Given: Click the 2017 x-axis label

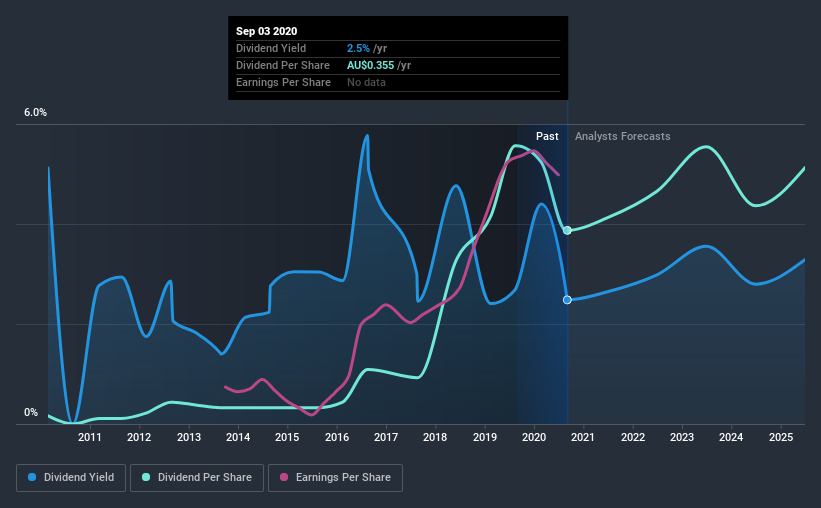Looking at the screenshot, I should [x=386, y=437].
